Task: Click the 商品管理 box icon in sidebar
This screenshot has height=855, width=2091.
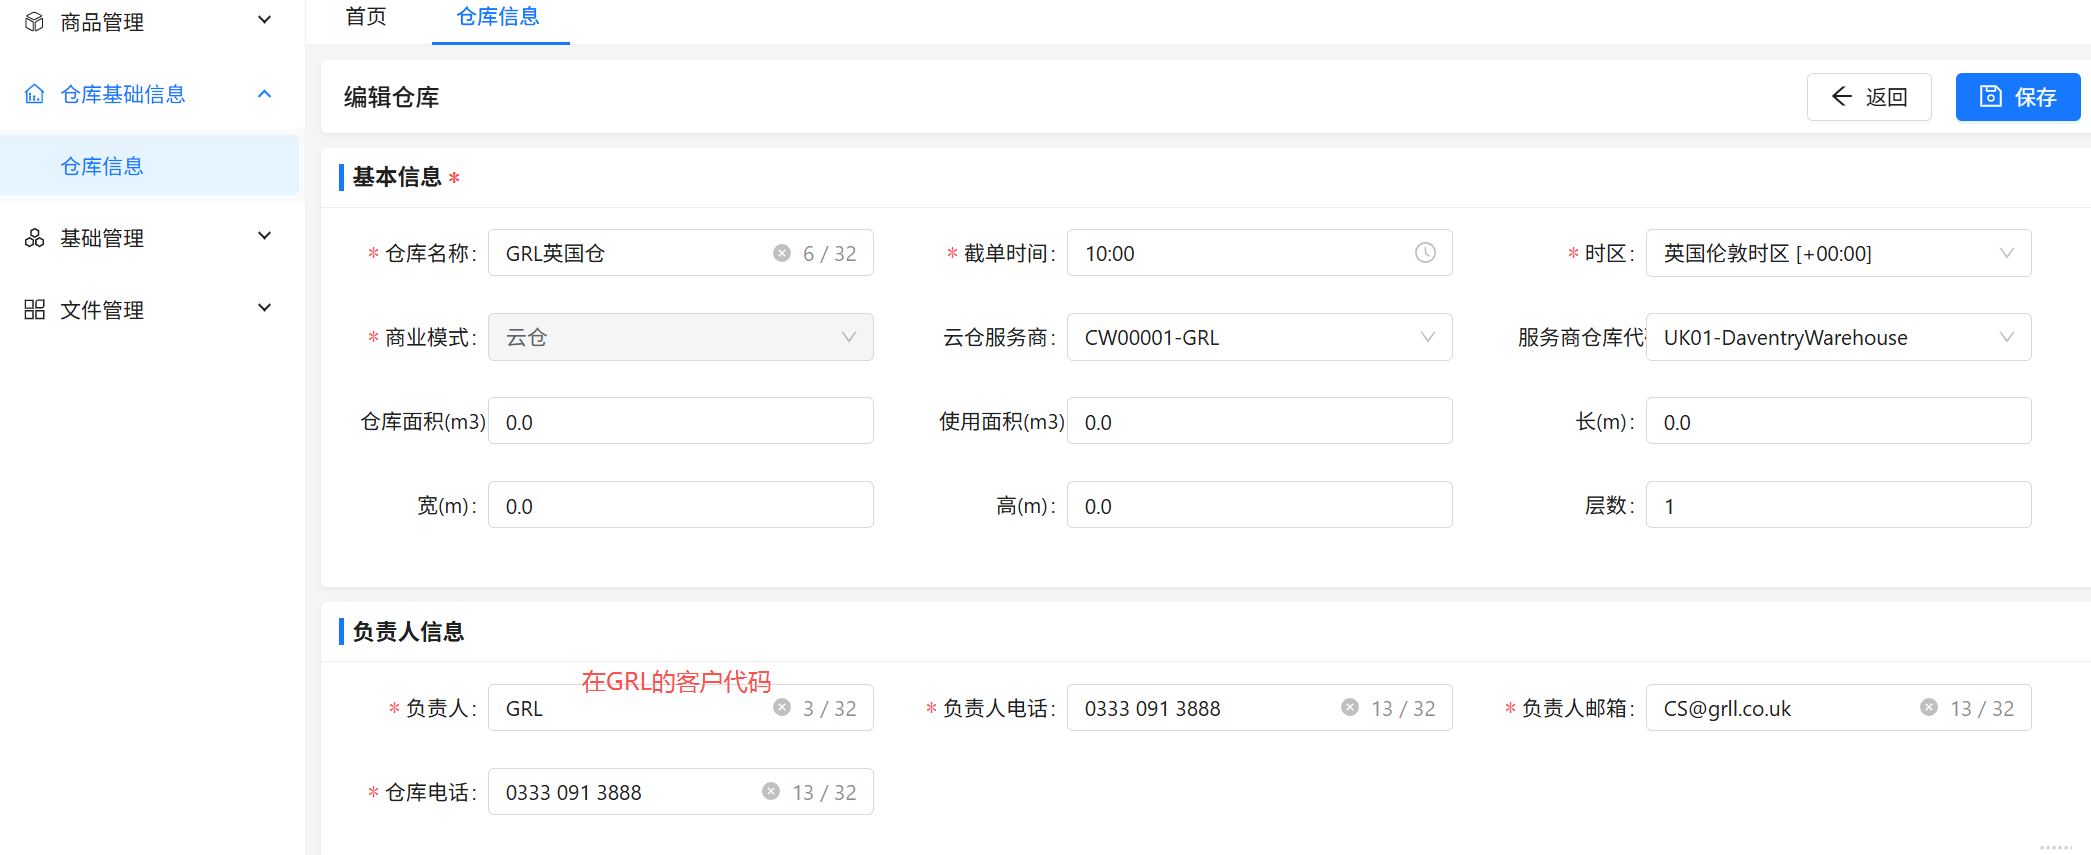Action: [35, 22]
